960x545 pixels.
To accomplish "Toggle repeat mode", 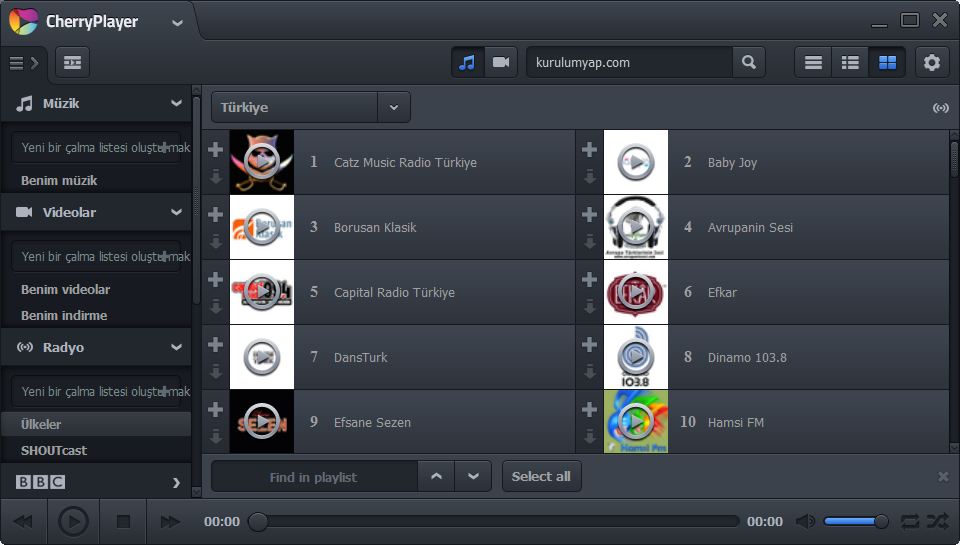I will (910, 522).
